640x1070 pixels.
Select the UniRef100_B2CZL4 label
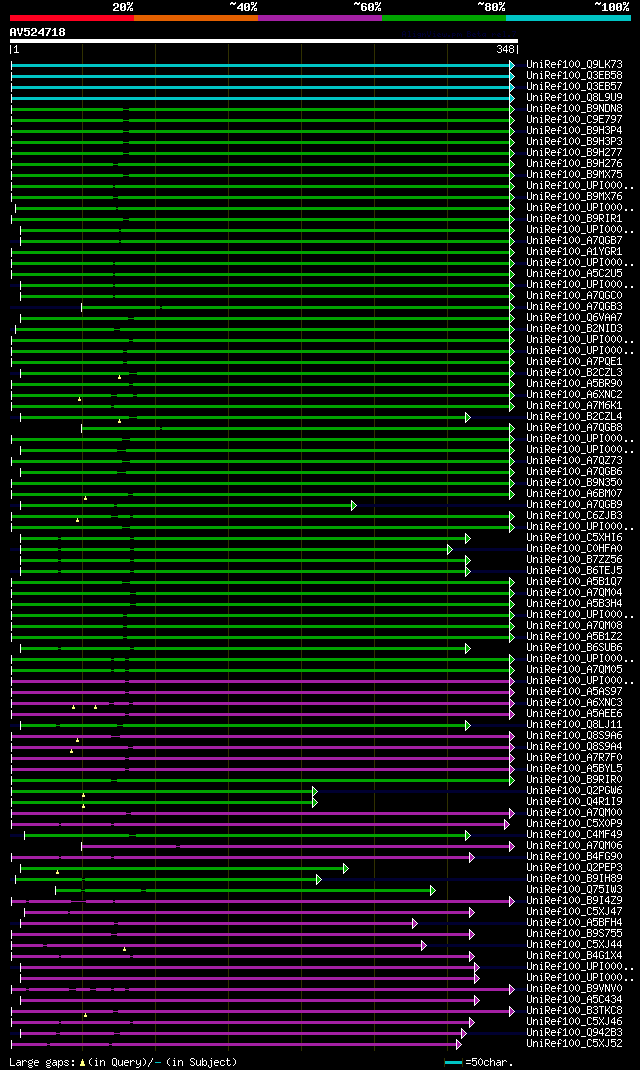point(574,416)
